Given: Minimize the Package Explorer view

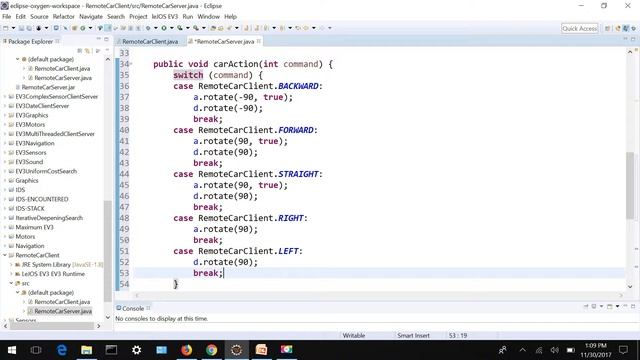Looking at the screenshot, I should point(98,39).
